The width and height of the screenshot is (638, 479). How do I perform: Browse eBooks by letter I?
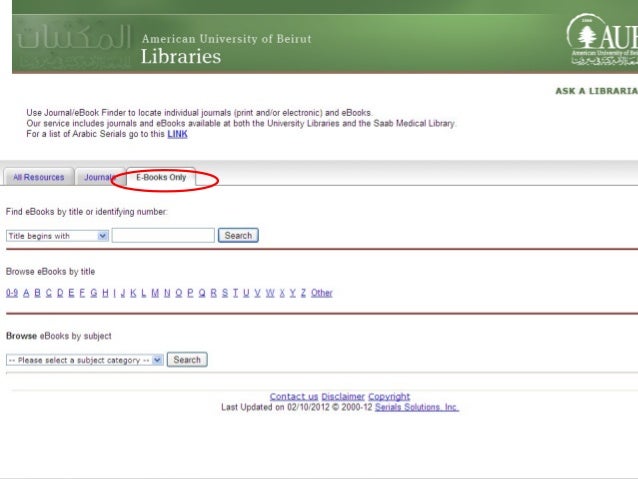tap(114, 293)
